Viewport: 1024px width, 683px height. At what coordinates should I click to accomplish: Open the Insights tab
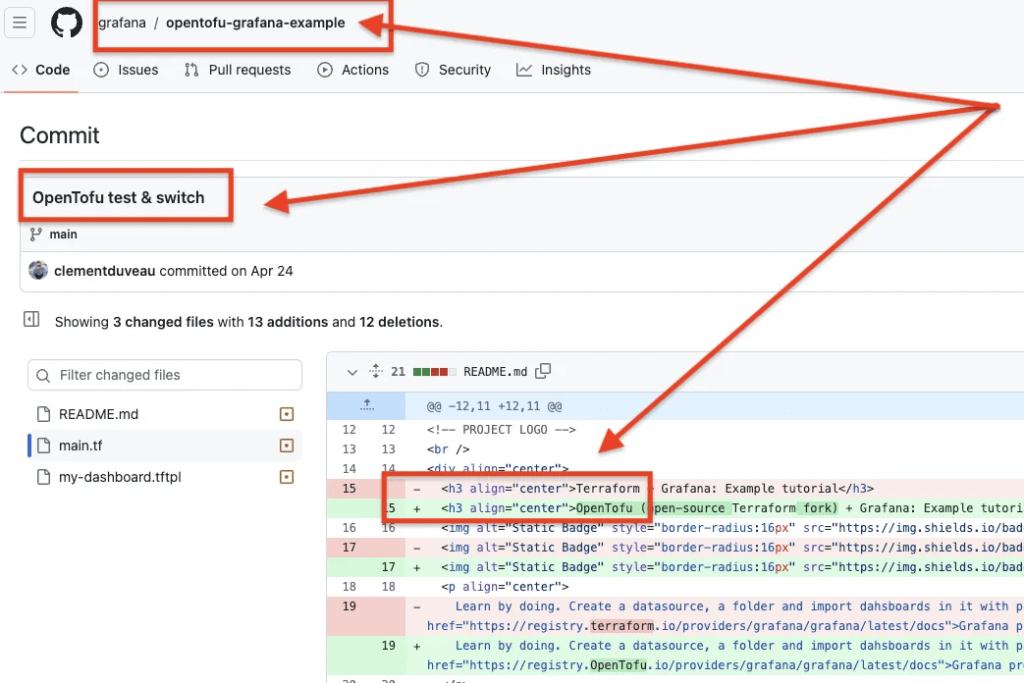[553, 70]
